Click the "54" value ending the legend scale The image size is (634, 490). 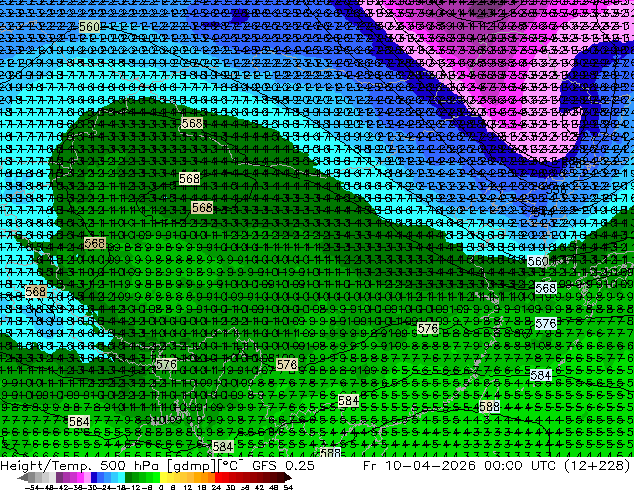[288, 487]
